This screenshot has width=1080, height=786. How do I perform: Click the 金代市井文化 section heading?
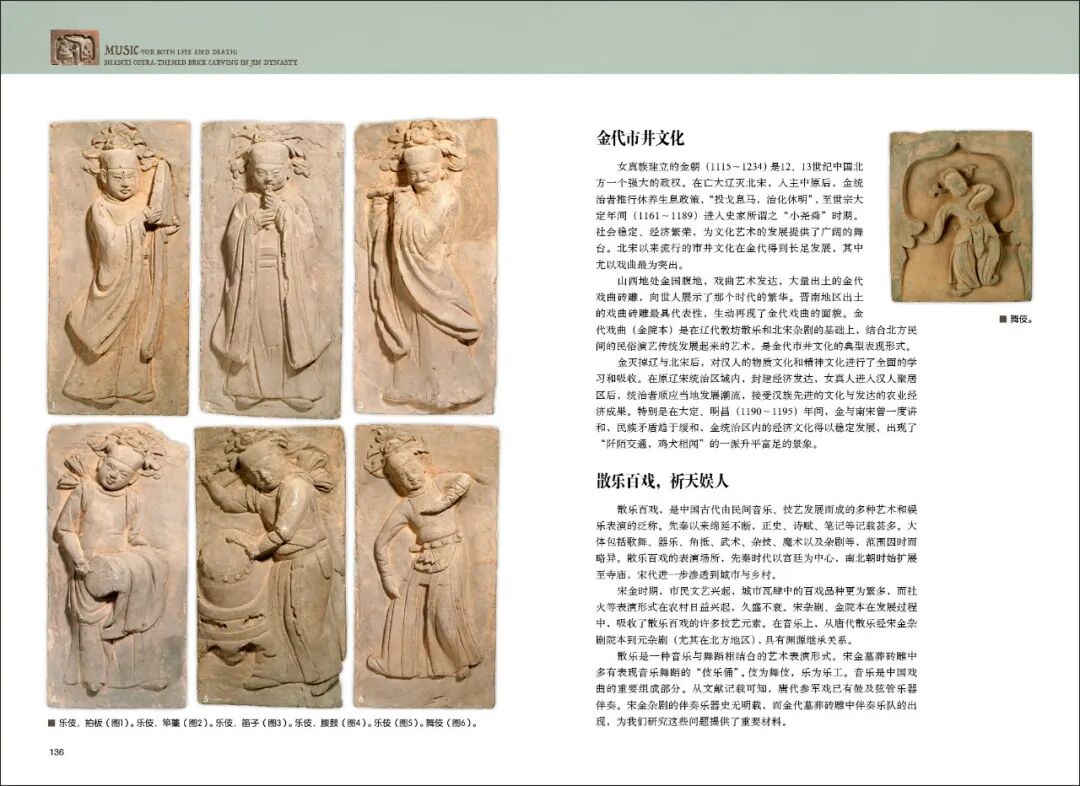640,138
